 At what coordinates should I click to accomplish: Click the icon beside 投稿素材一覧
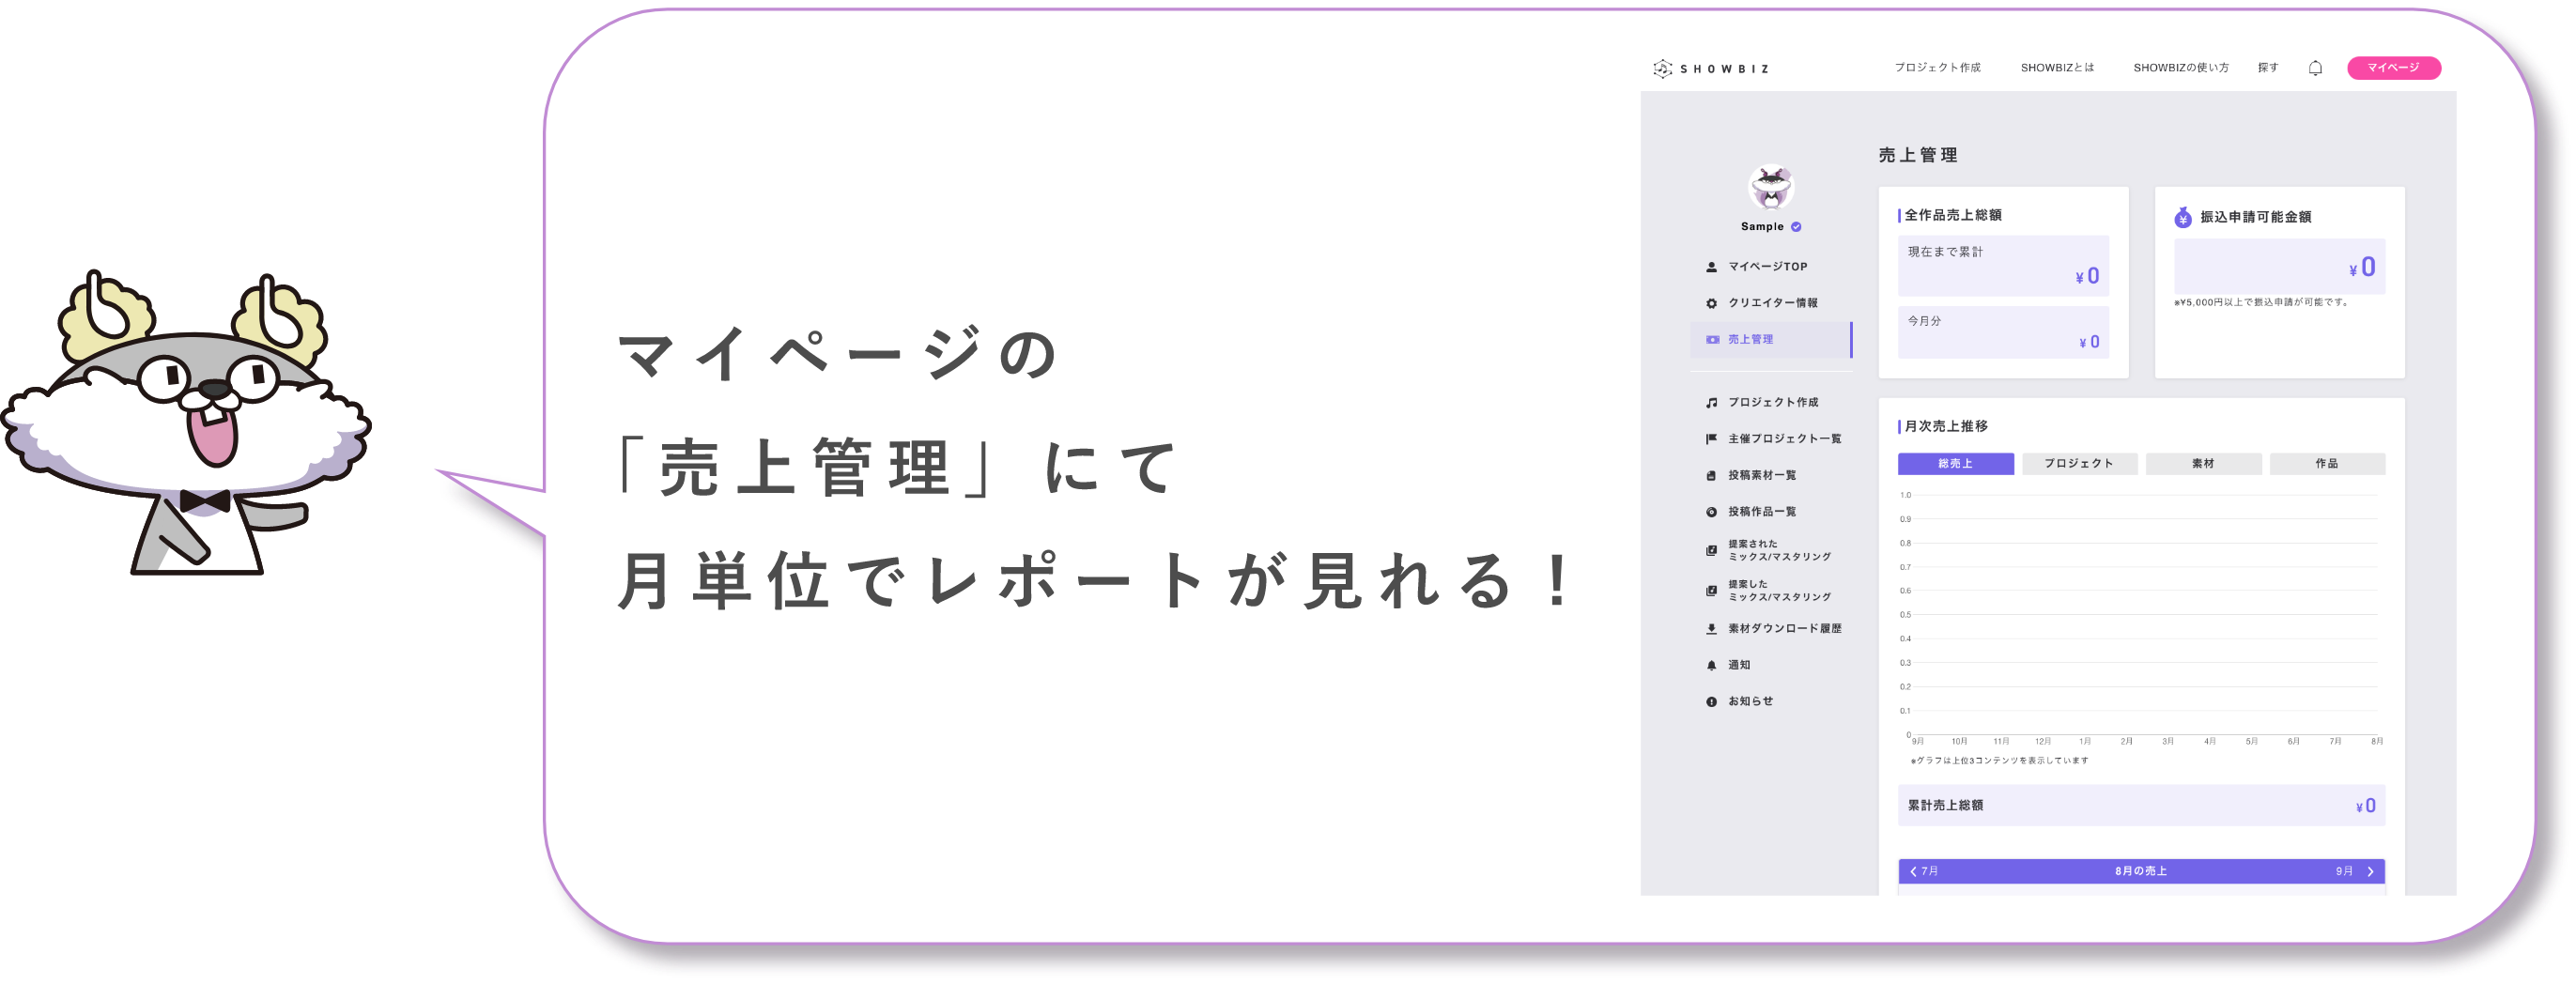coord(1711,475)
